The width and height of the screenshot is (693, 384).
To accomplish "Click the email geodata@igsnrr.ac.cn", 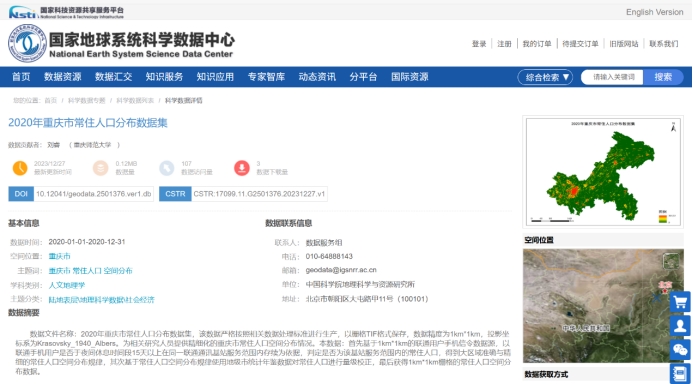I will 341,270.
